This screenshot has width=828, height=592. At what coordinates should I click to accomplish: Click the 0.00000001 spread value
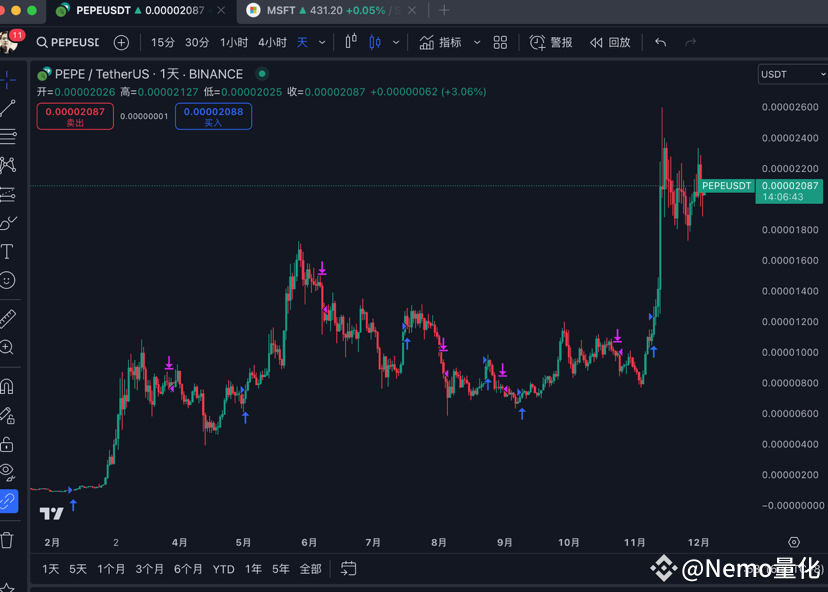click(x=144, y=116)
